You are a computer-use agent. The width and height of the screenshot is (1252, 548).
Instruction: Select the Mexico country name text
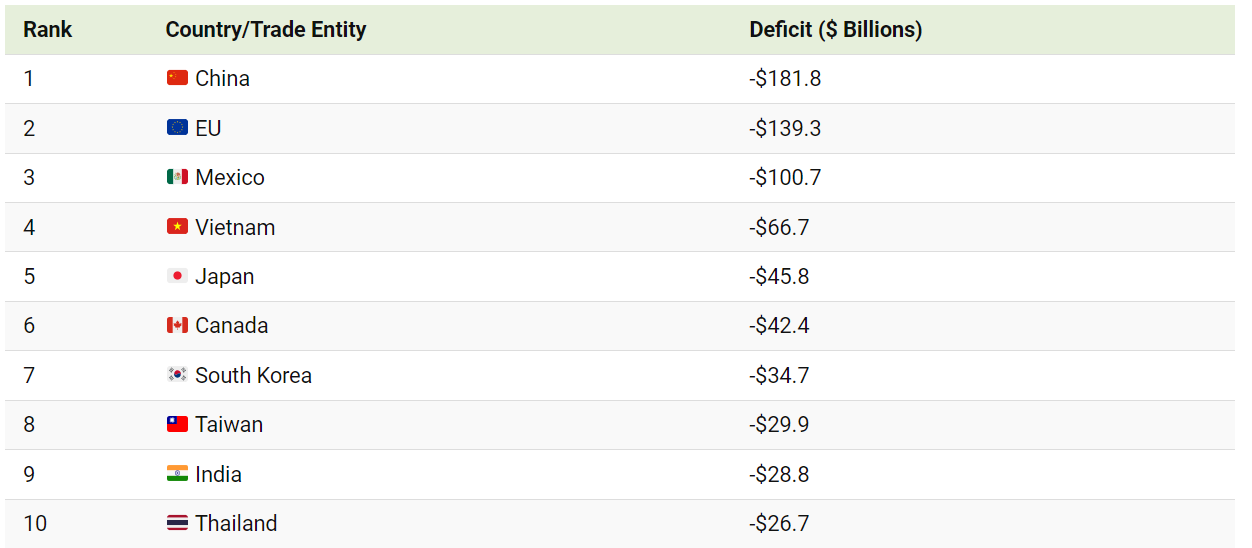point(230,177)
